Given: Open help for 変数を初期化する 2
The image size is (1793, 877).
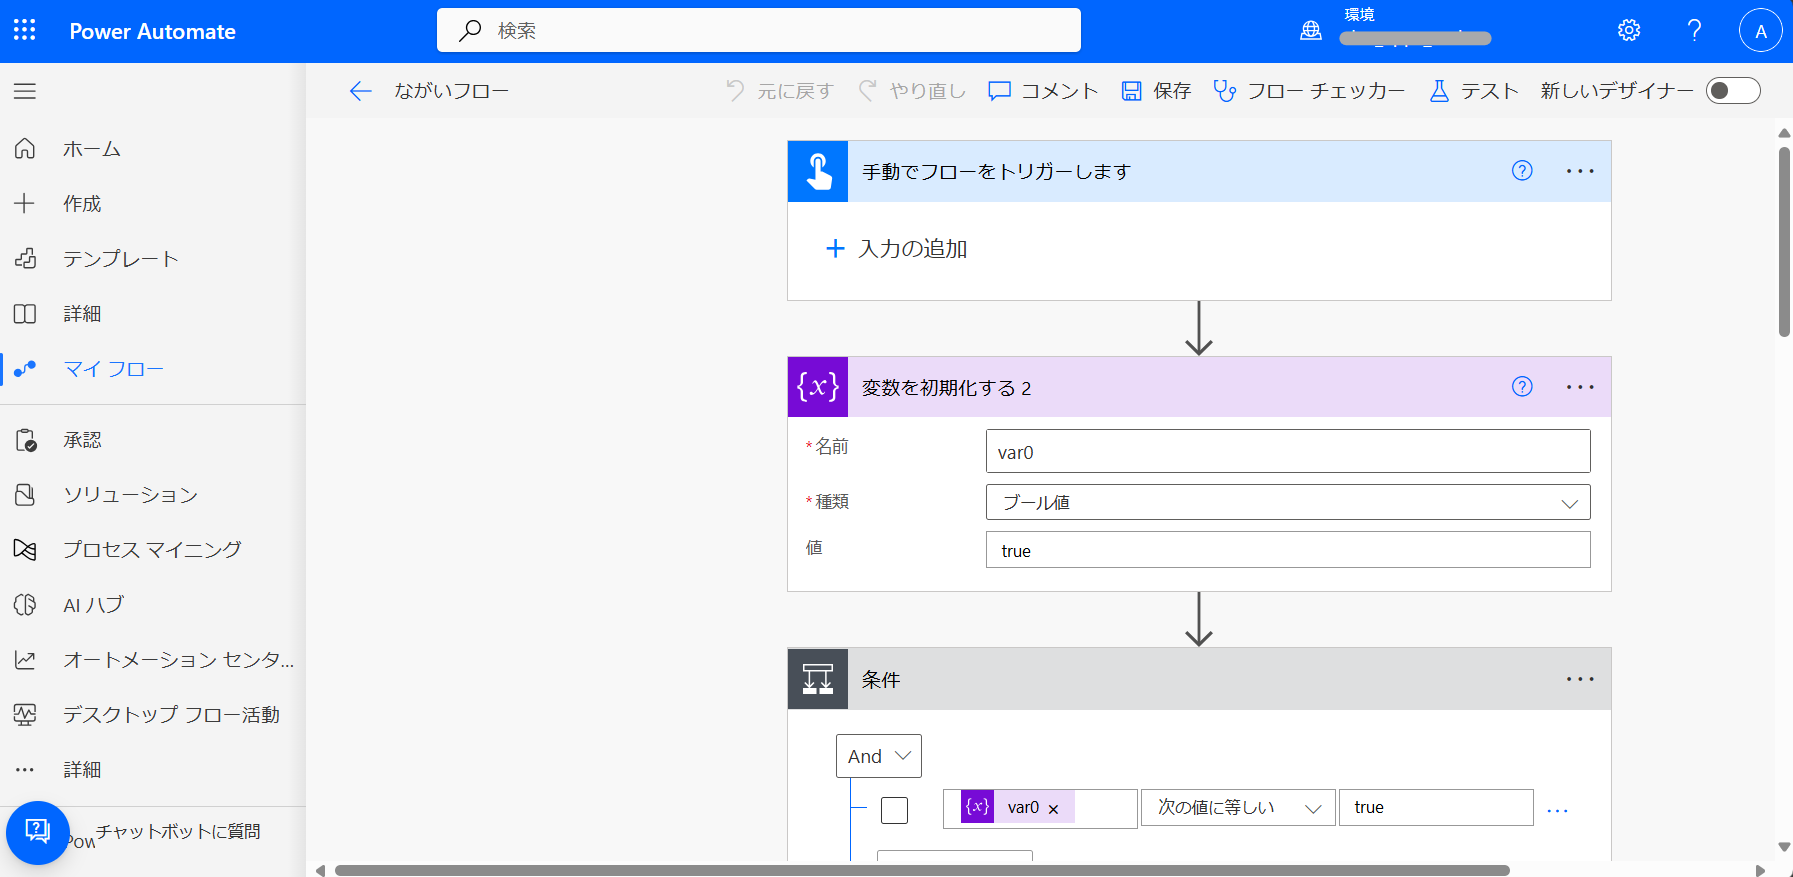Looking at the screenshot, I should pyautogui.click(x=1522, y=387).
